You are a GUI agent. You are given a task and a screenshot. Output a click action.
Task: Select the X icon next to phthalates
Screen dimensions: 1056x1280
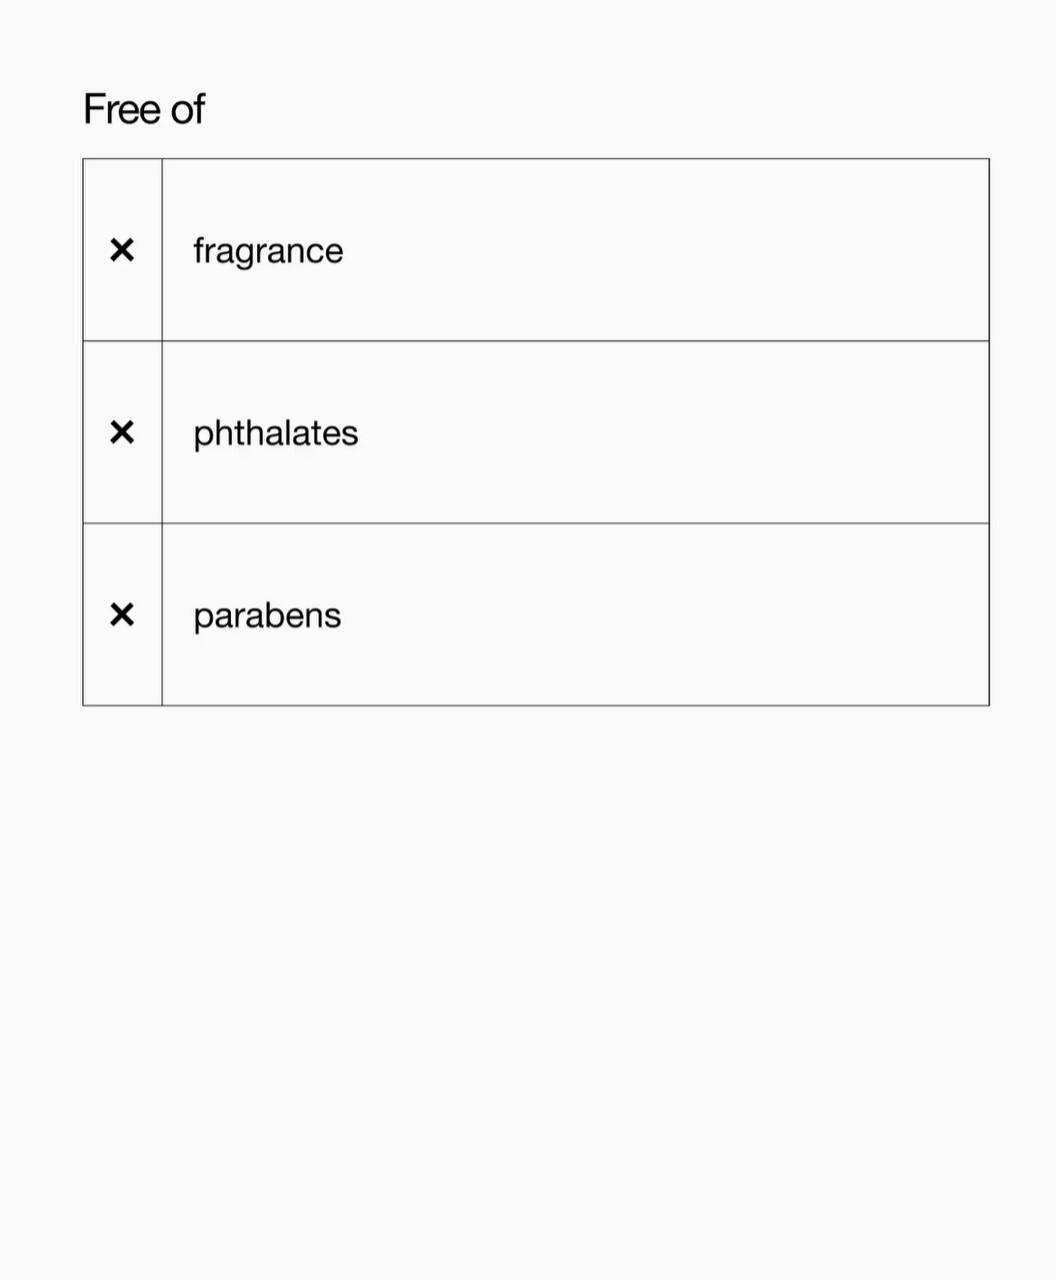(121, 432)
